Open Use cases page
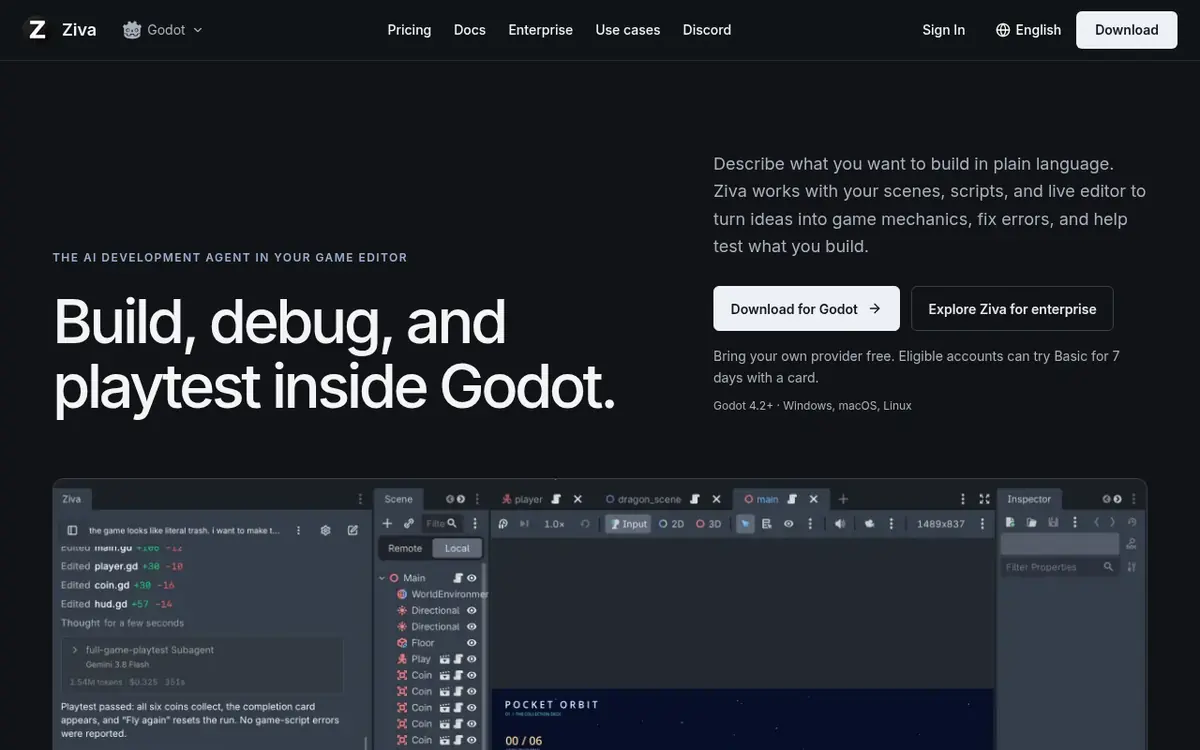The width and height of the screenshot is (1200, 750). [x=628, y=30]
